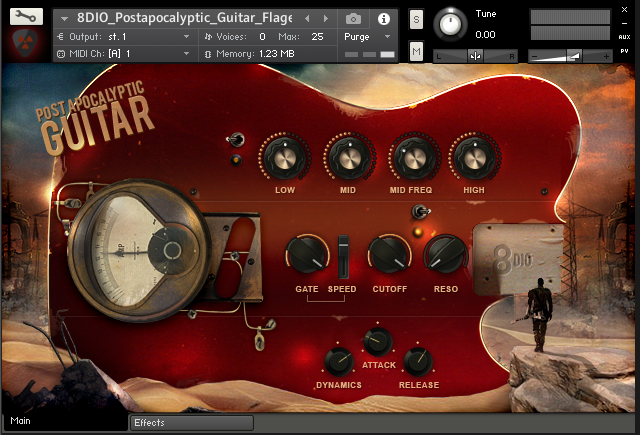The image size is (640, 435).
Task: Click the LOW EQ knob
Action: [284, 157]
